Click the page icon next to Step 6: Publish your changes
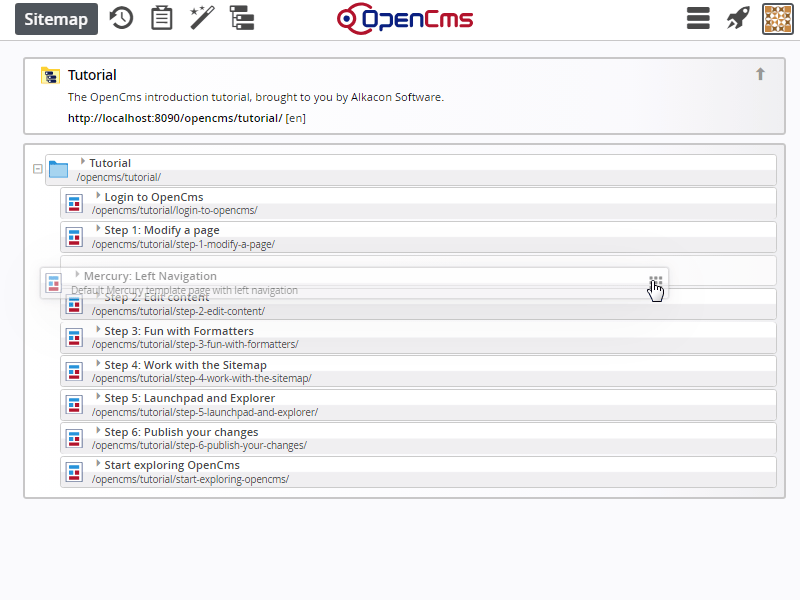Image resolution: width=800 pixels, height=600 pixels. click(x=74, y=438)
